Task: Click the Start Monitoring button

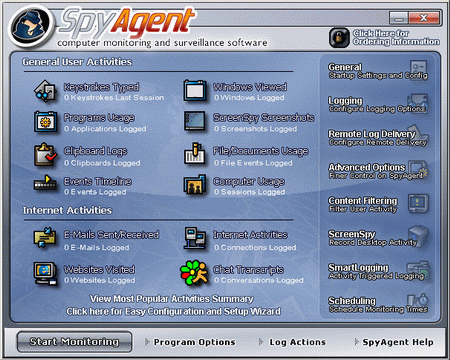Action: [x=74, y=342]
